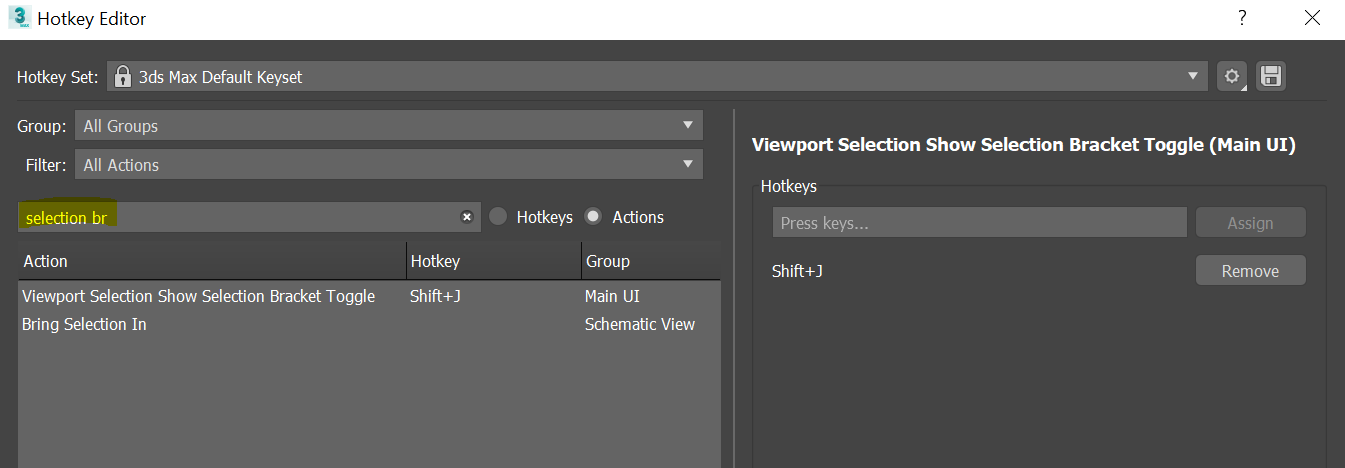Select the Bring Selection In action row
Screen dimensions: 1345x468
[84, 324]
